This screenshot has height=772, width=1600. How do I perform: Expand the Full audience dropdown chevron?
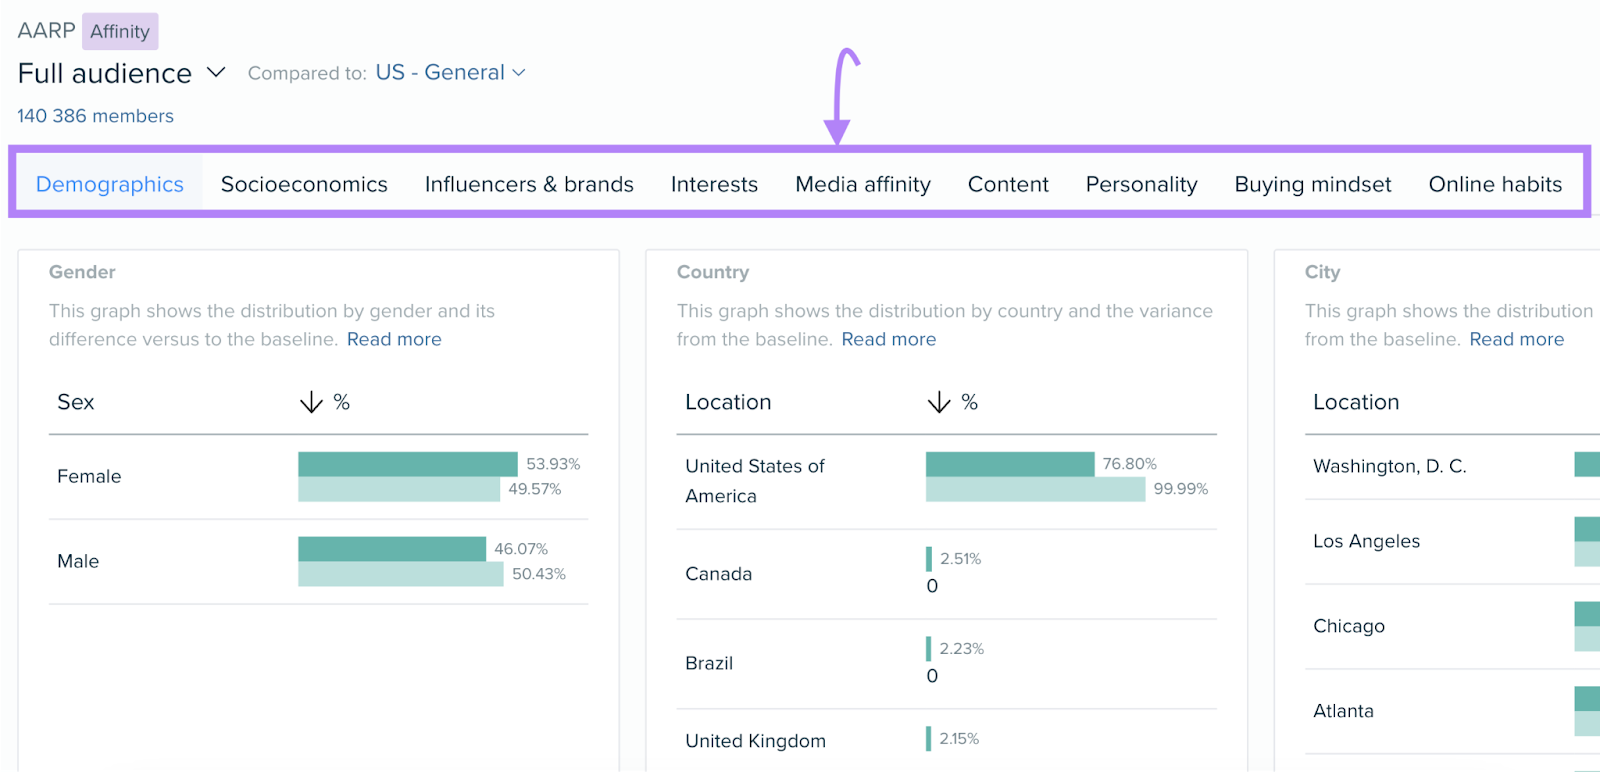(x=216, y=73)
